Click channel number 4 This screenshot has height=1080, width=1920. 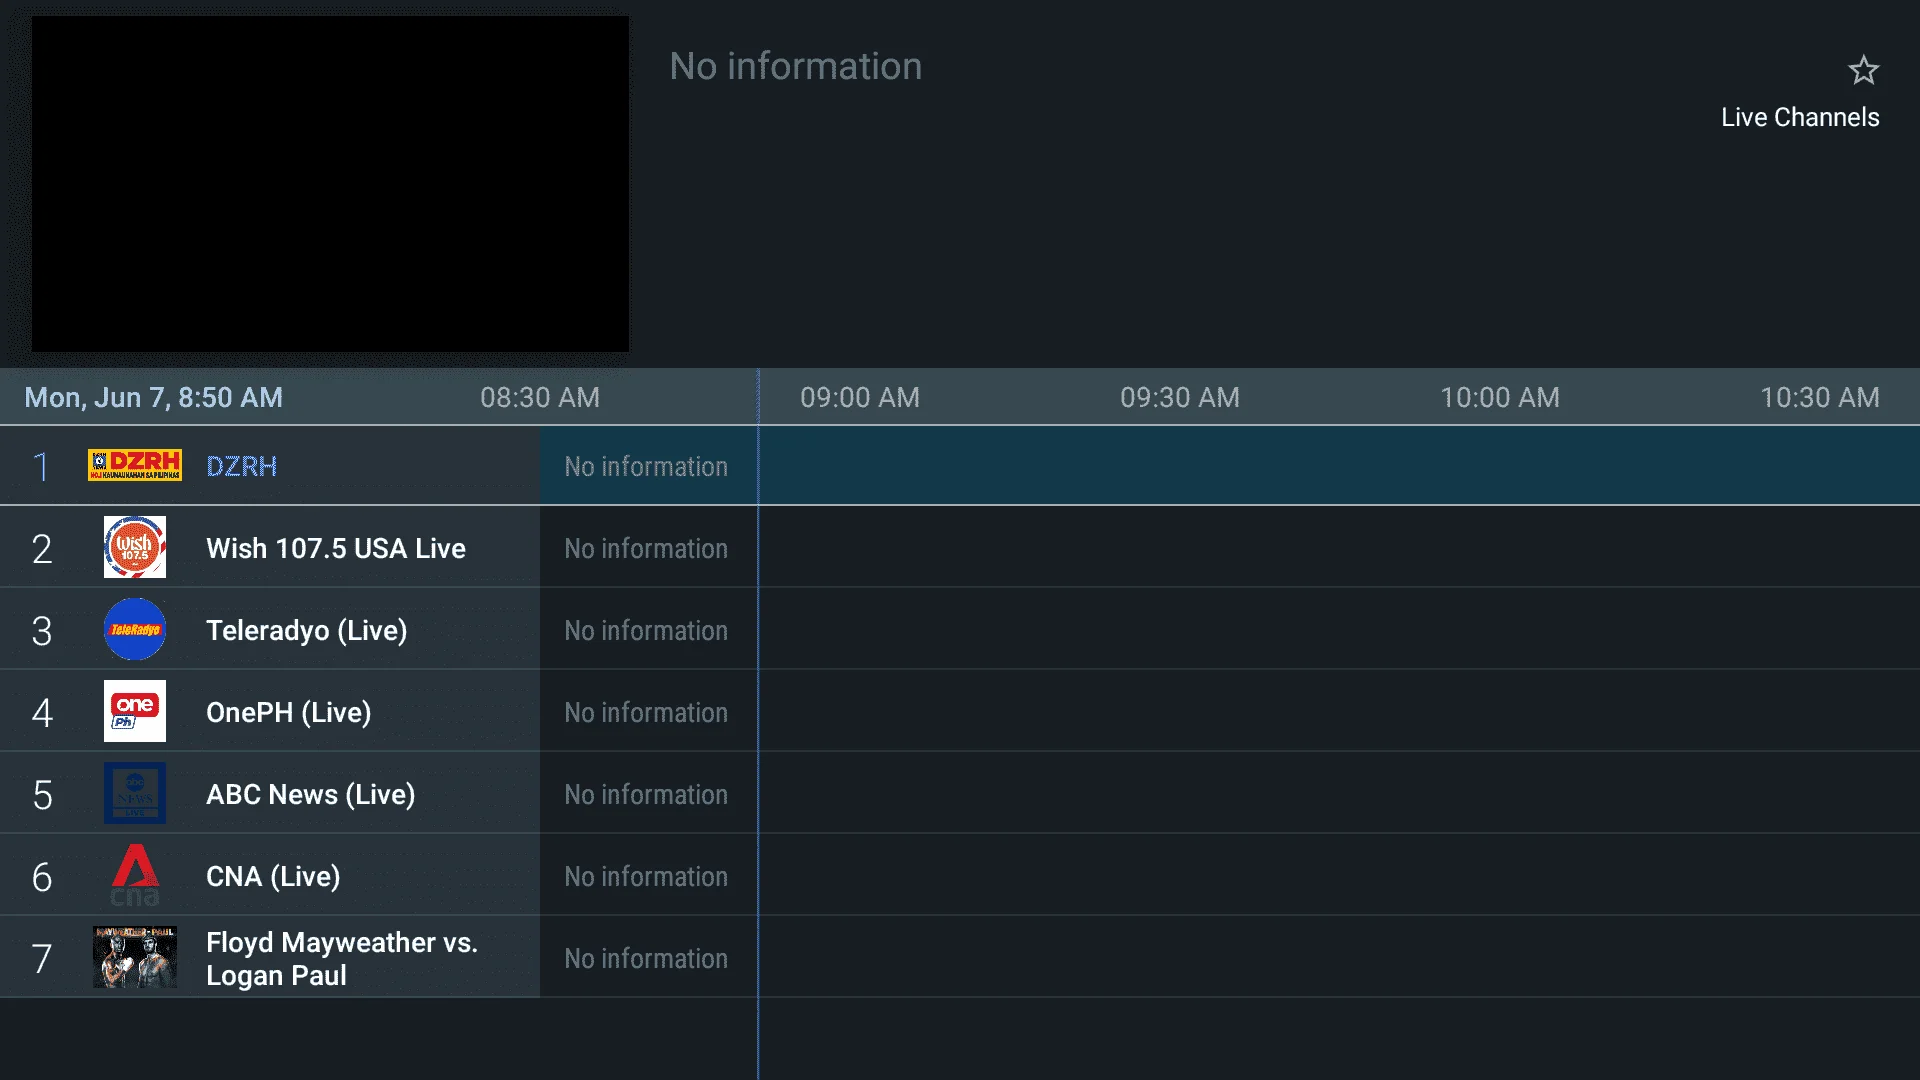point(41,713)
